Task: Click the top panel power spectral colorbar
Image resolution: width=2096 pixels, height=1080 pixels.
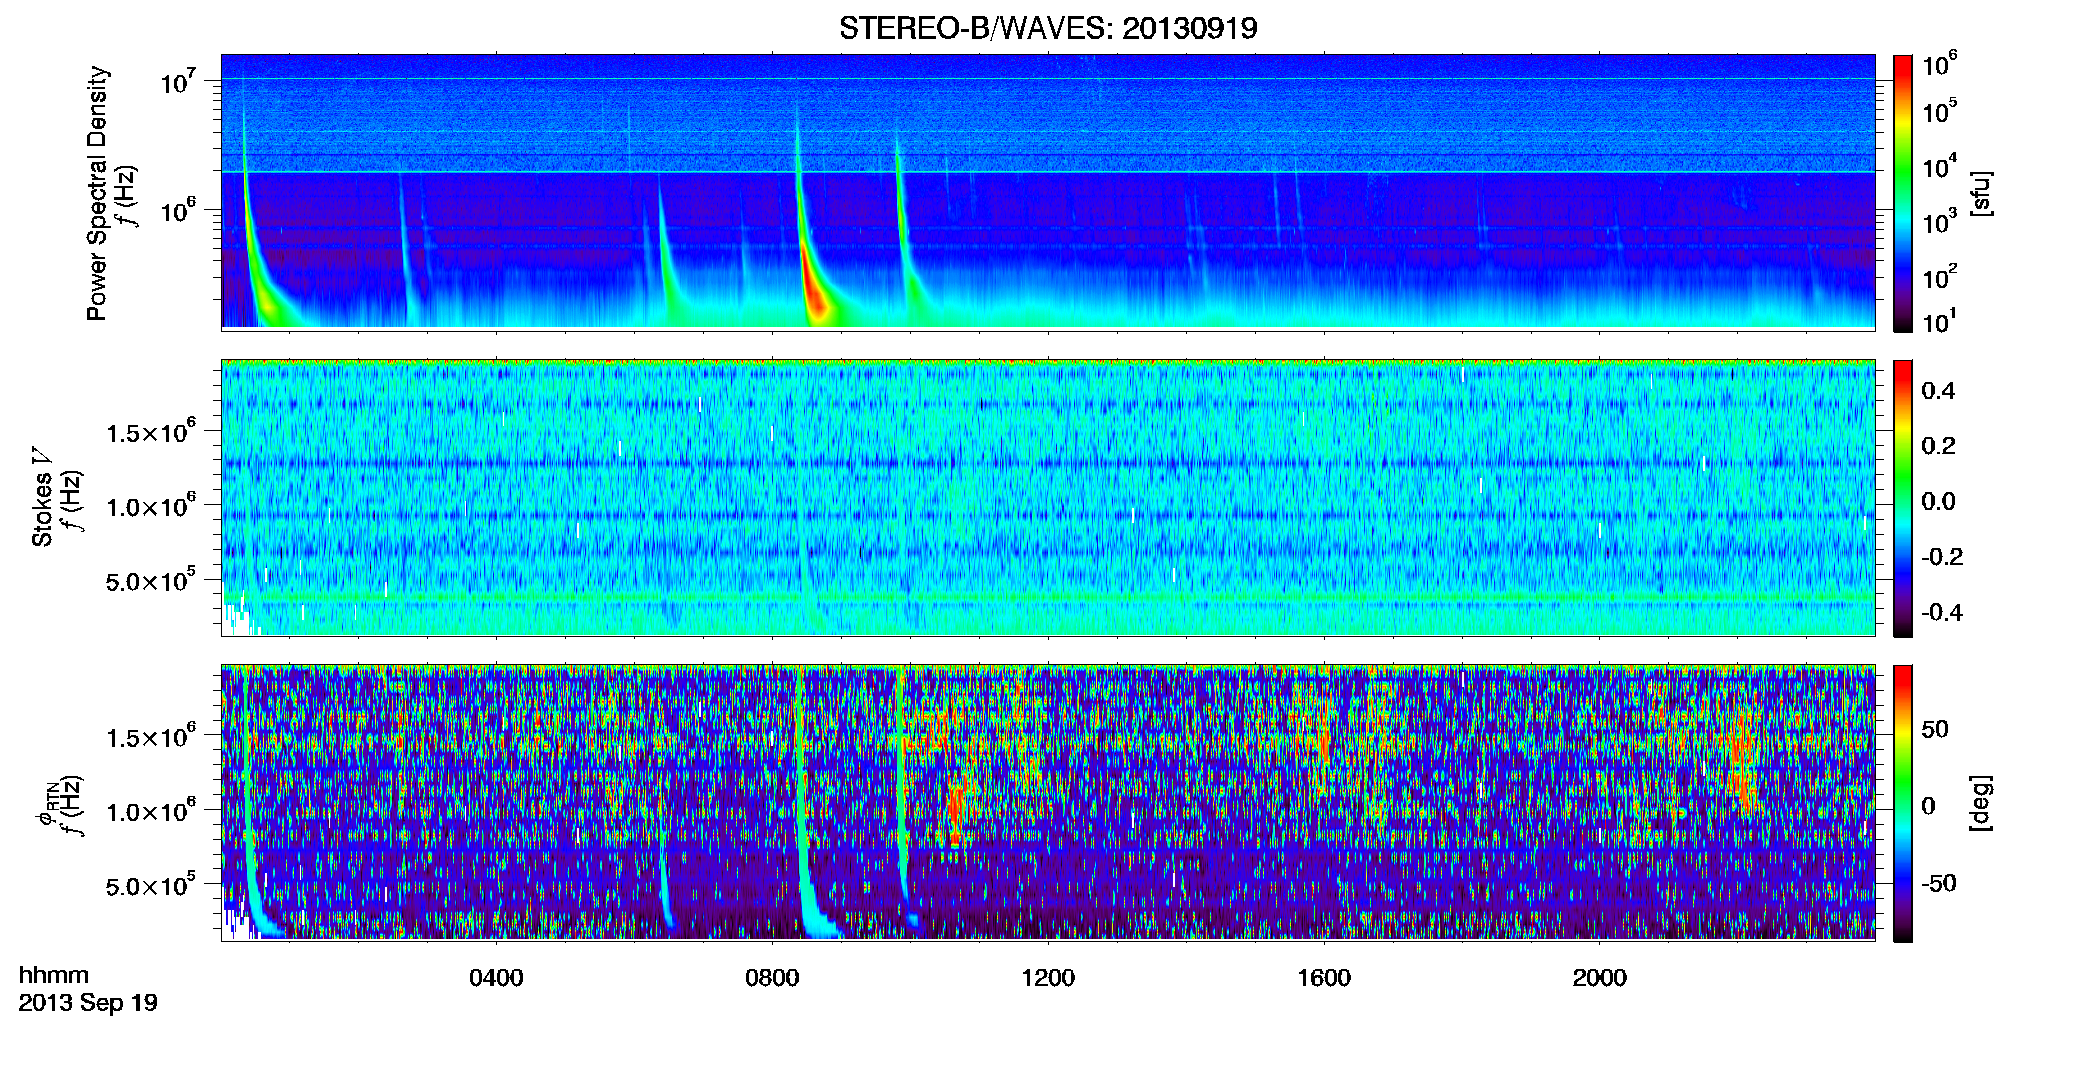Action: tap(1903, 193)
